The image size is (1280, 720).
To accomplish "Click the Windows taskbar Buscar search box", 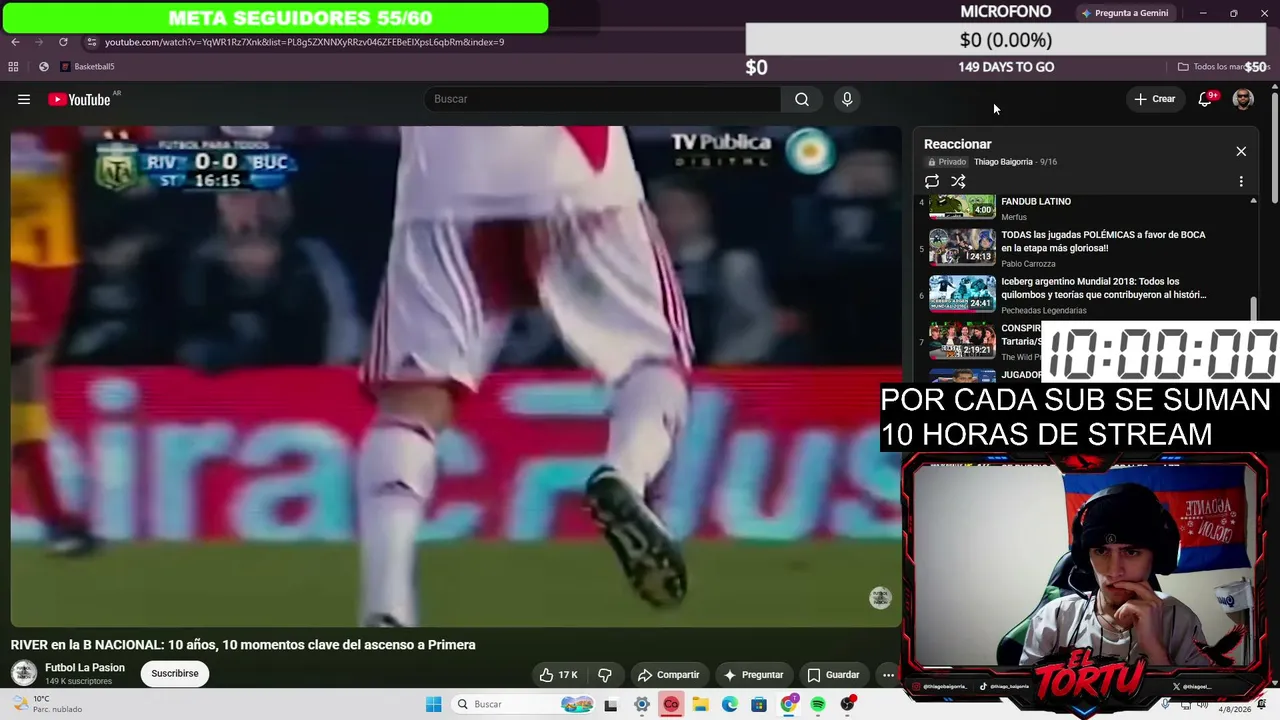I will coord(523,705).
